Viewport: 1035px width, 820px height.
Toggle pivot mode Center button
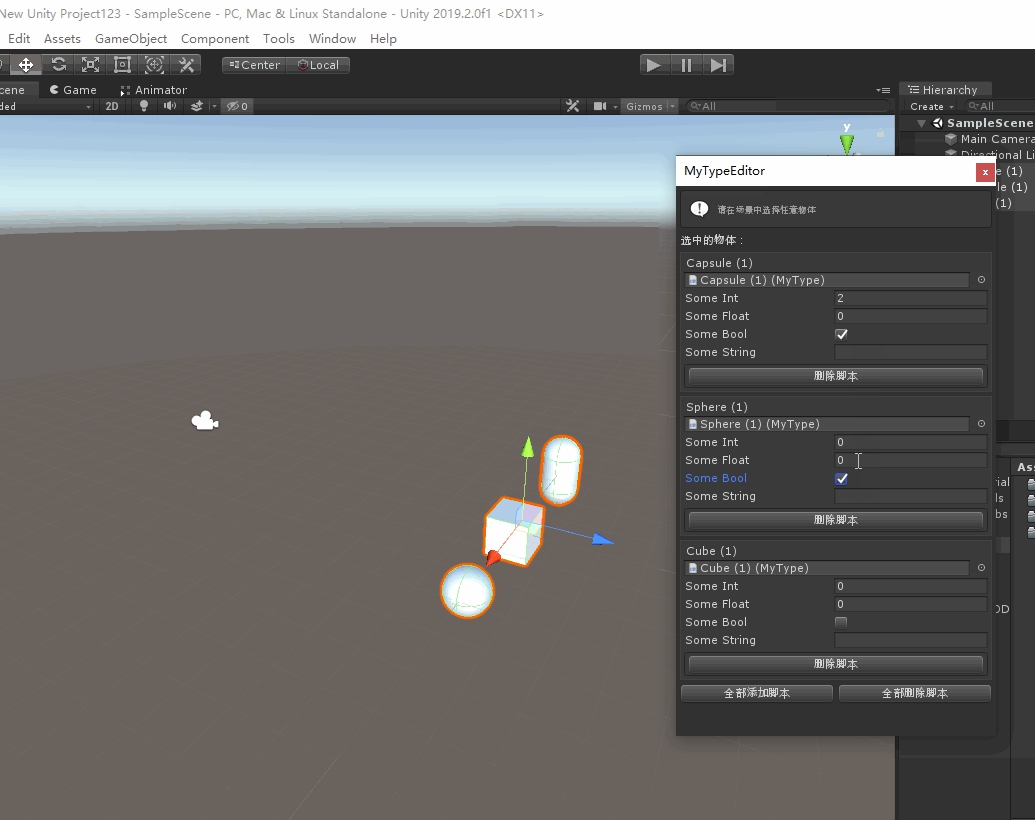tap(255, 65)
